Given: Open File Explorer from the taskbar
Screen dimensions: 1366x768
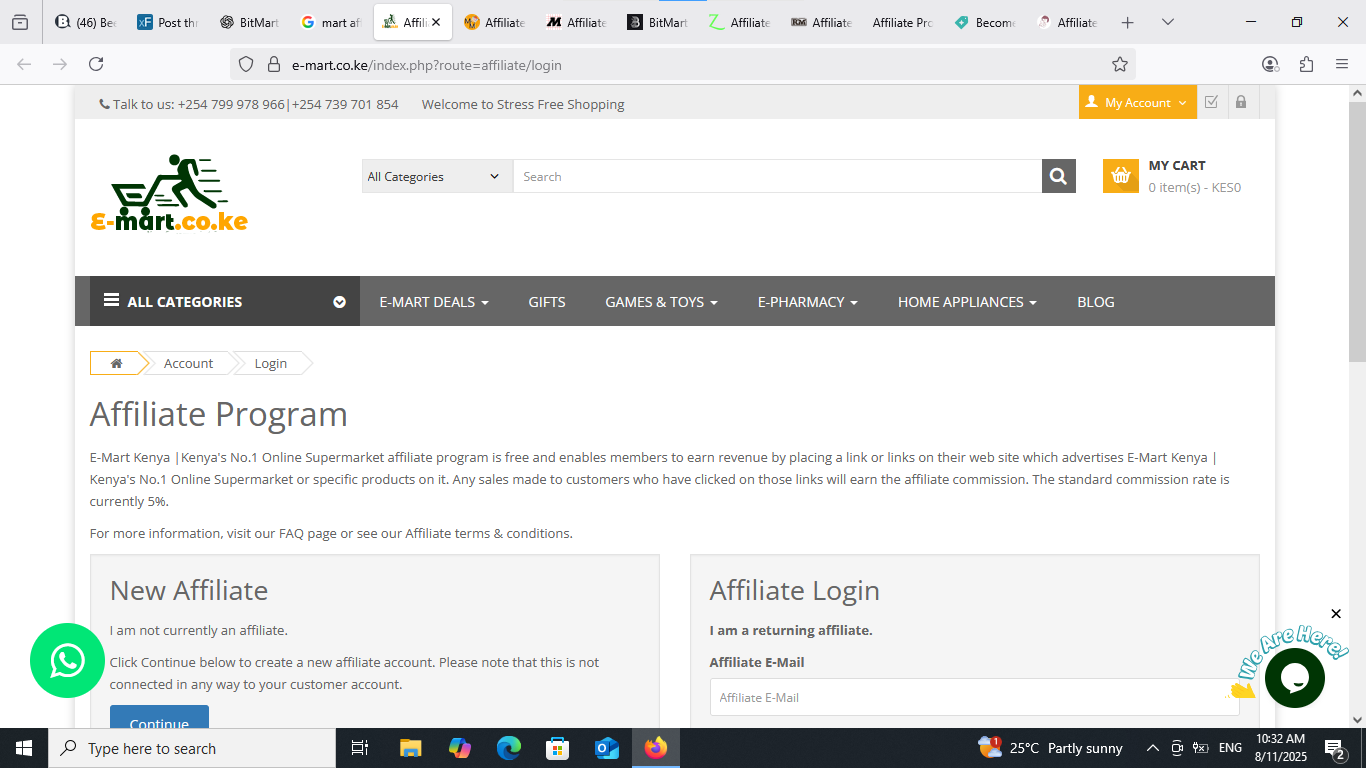Looking at the screenshot, I should click(410, 748).
